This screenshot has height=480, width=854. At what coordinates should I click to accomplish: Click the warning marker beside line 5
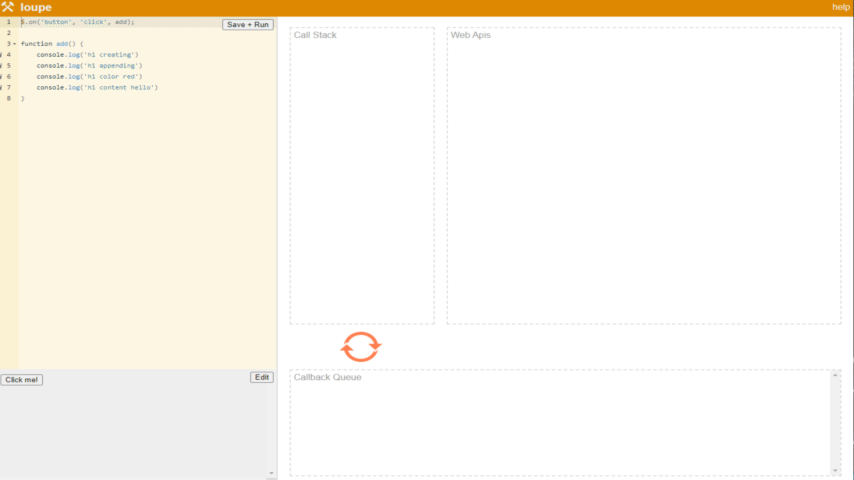(2, 66)
